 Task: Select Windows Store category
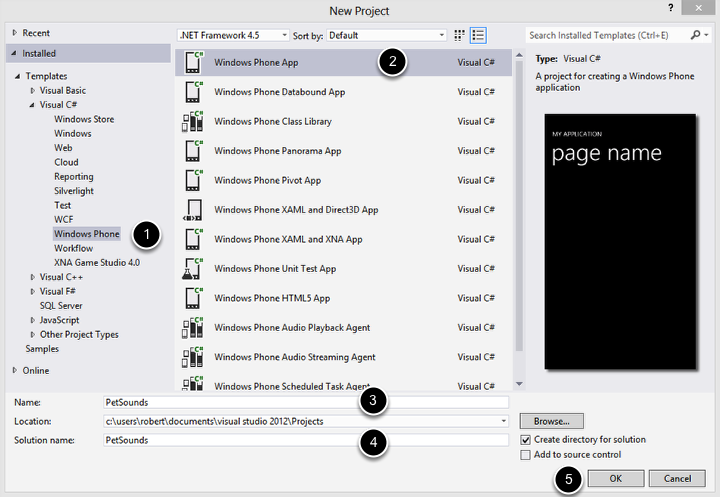84,119
